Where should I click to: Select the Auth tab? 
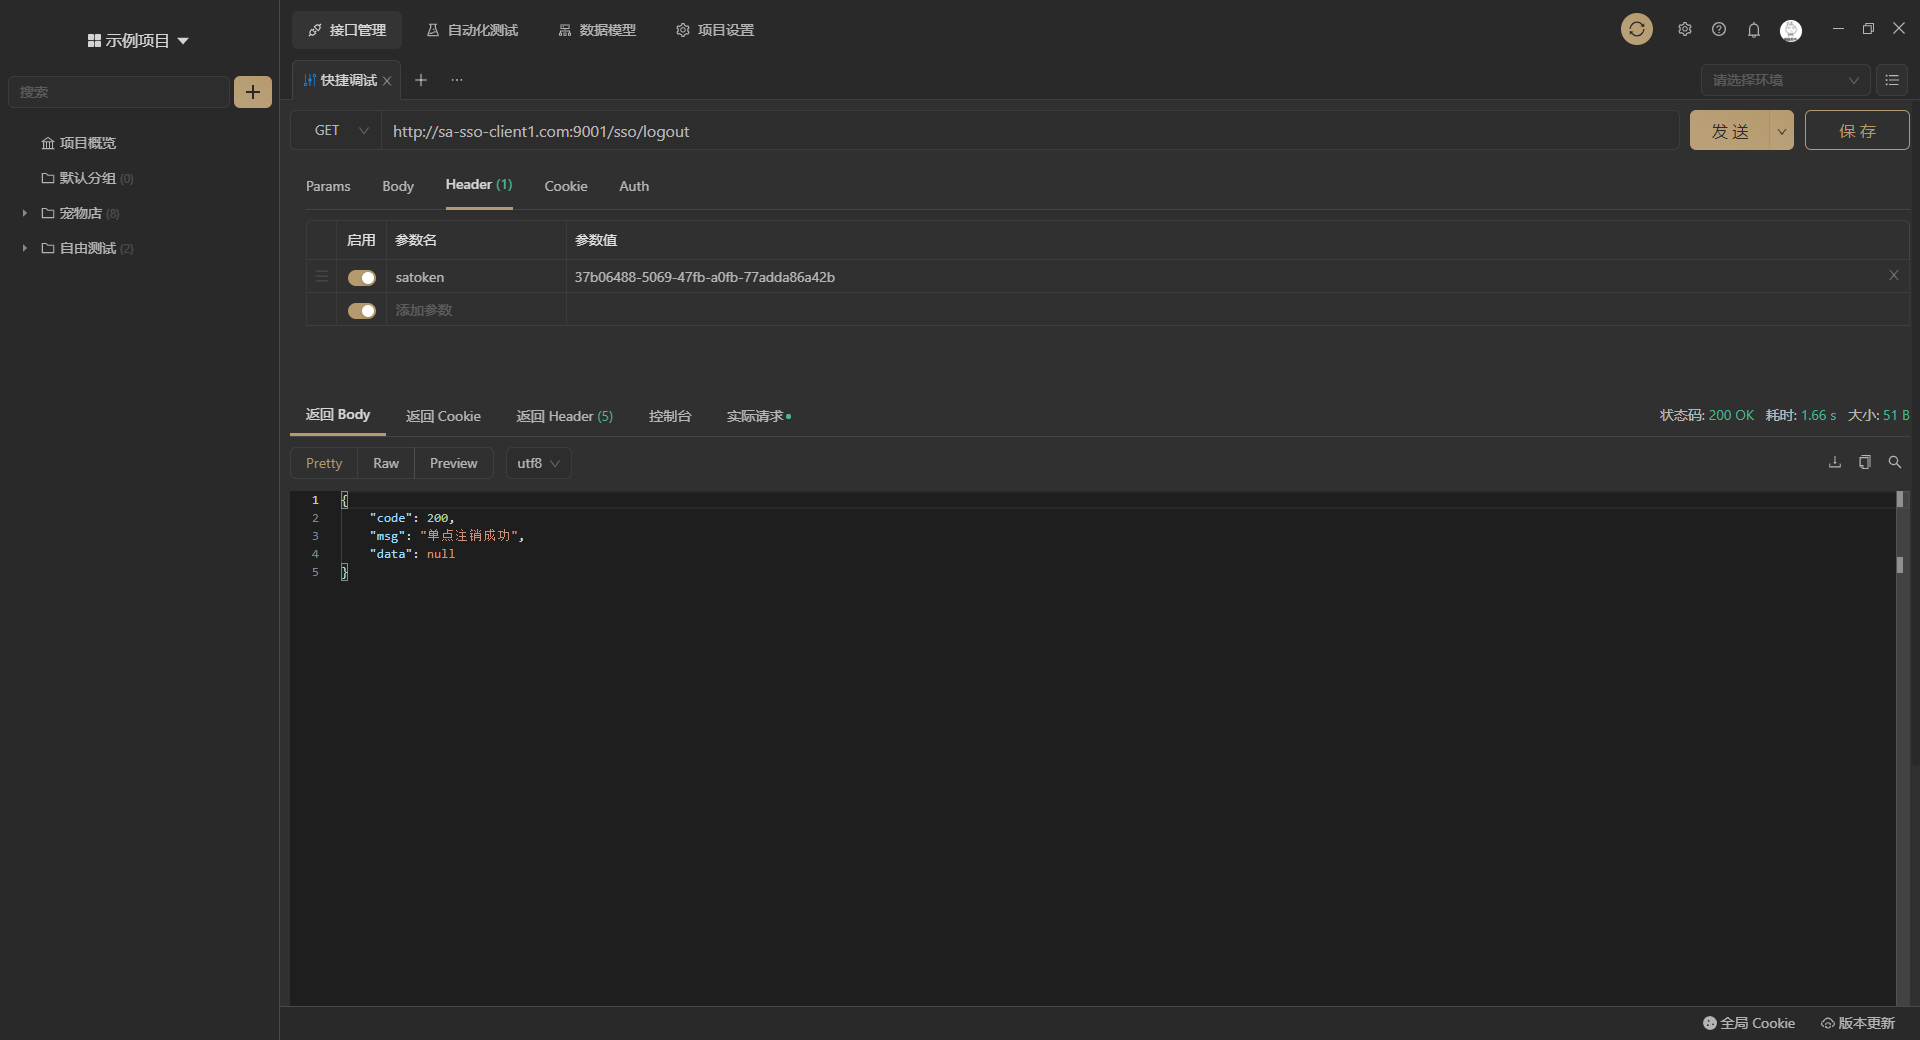point(634,186)
